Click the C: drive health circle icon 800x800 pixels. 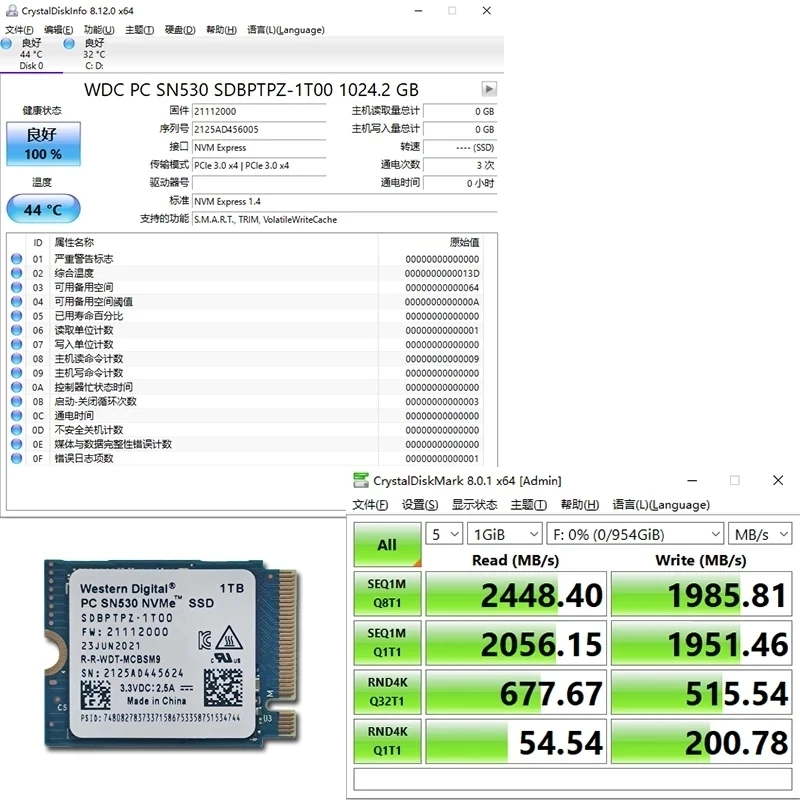coord(68,46)
